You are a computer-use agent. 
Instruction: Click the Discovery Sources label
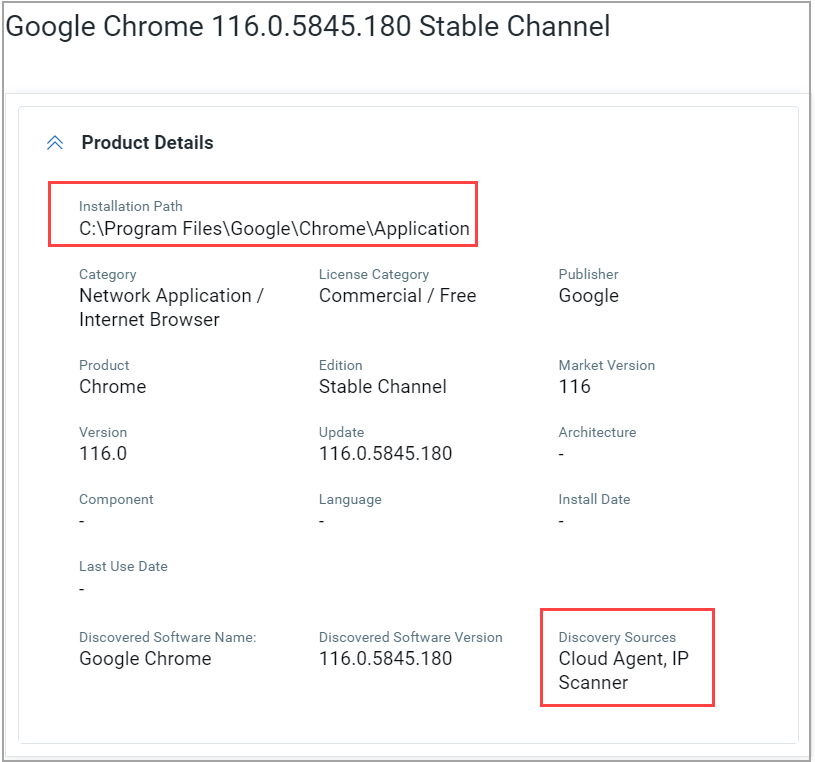(x=617, y=637)
